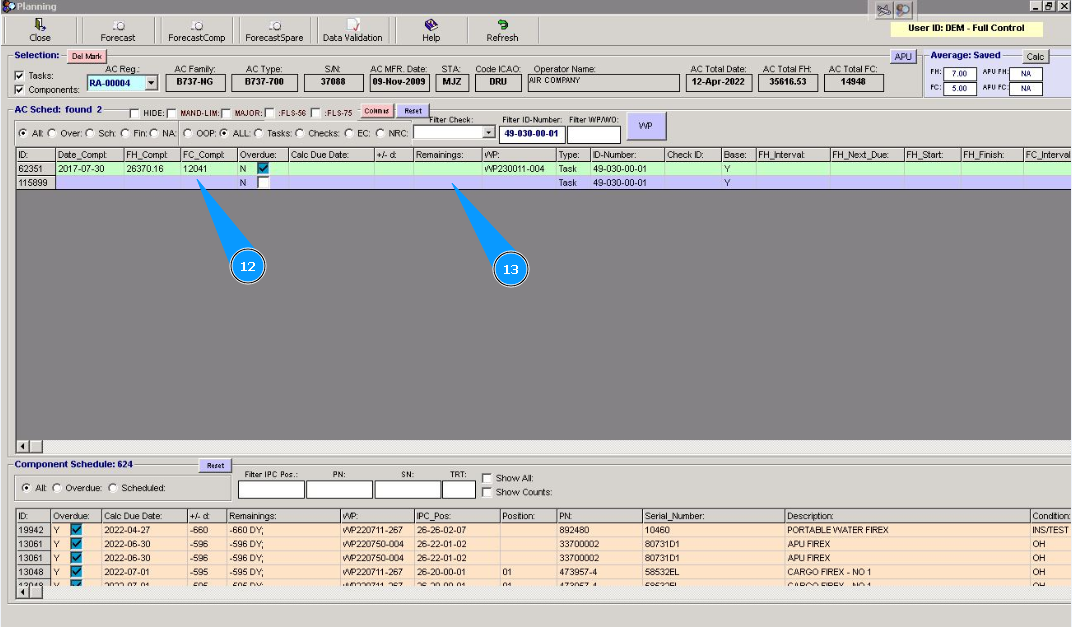Click the Filter ID-Number field
The width and height of the screenshot is (1072, 629).
[x=531, y=134]
